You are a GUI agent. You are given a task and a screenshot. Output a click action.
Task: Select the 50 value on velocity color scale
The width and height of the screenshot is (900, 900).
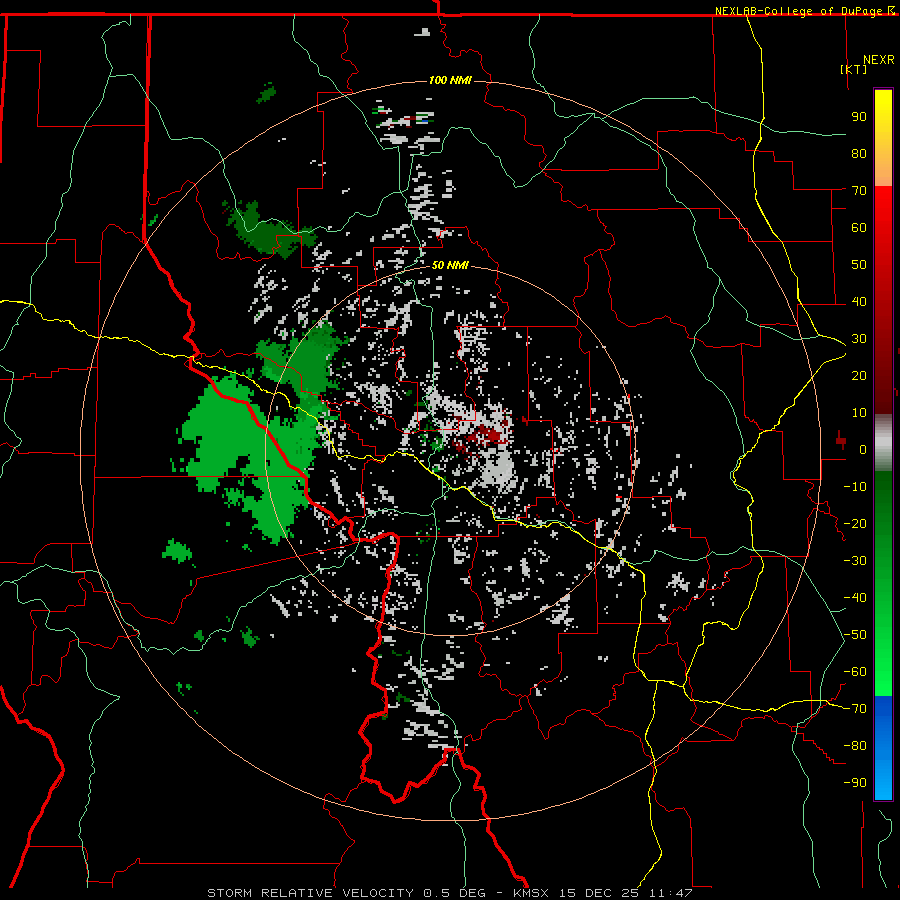tap(859, 265)
